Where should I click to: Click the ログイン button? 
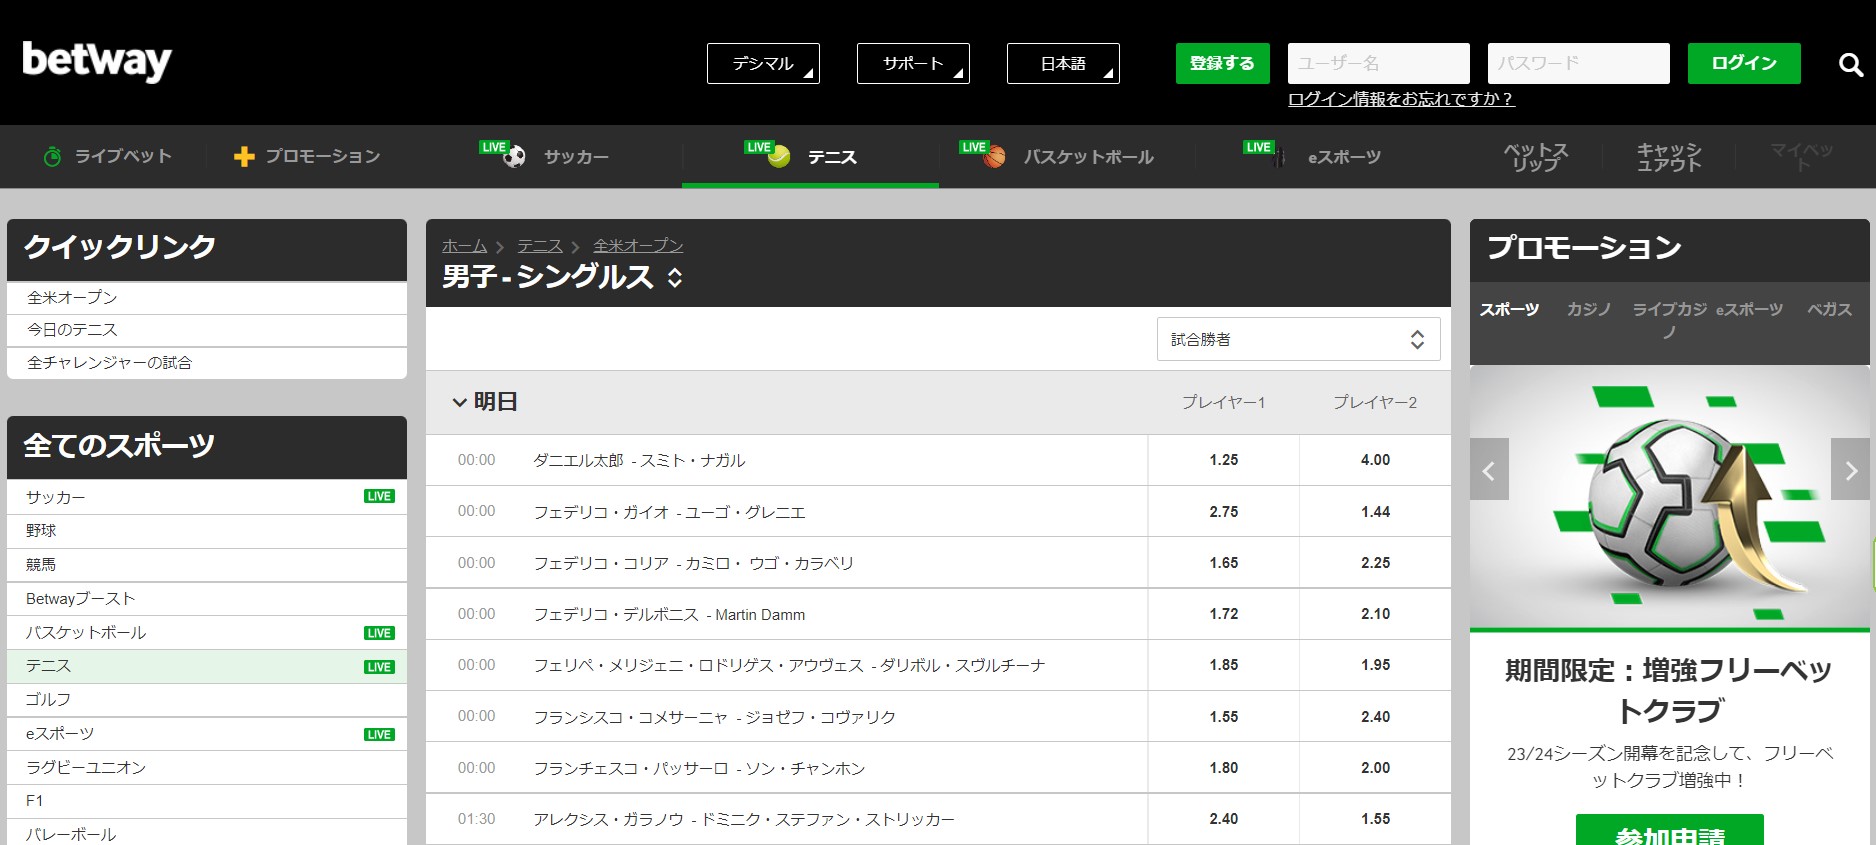[1744, 63]
